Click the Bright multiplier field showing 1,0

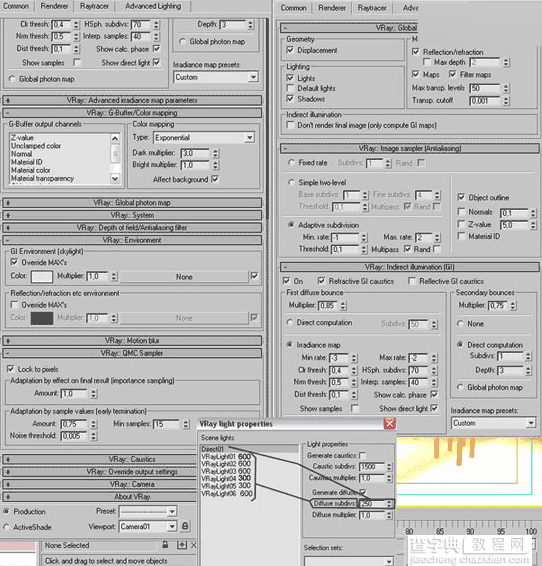point(195,165)
